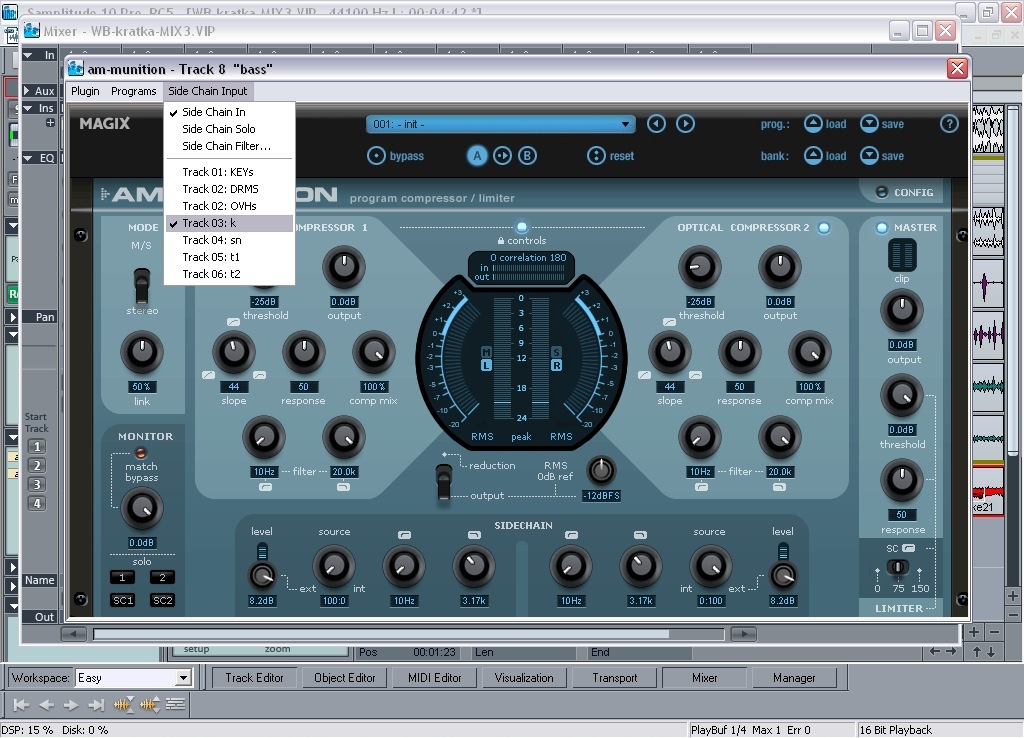Go to the next preset arrow
Screen dimensions: 1024x738
pos(685,124)
